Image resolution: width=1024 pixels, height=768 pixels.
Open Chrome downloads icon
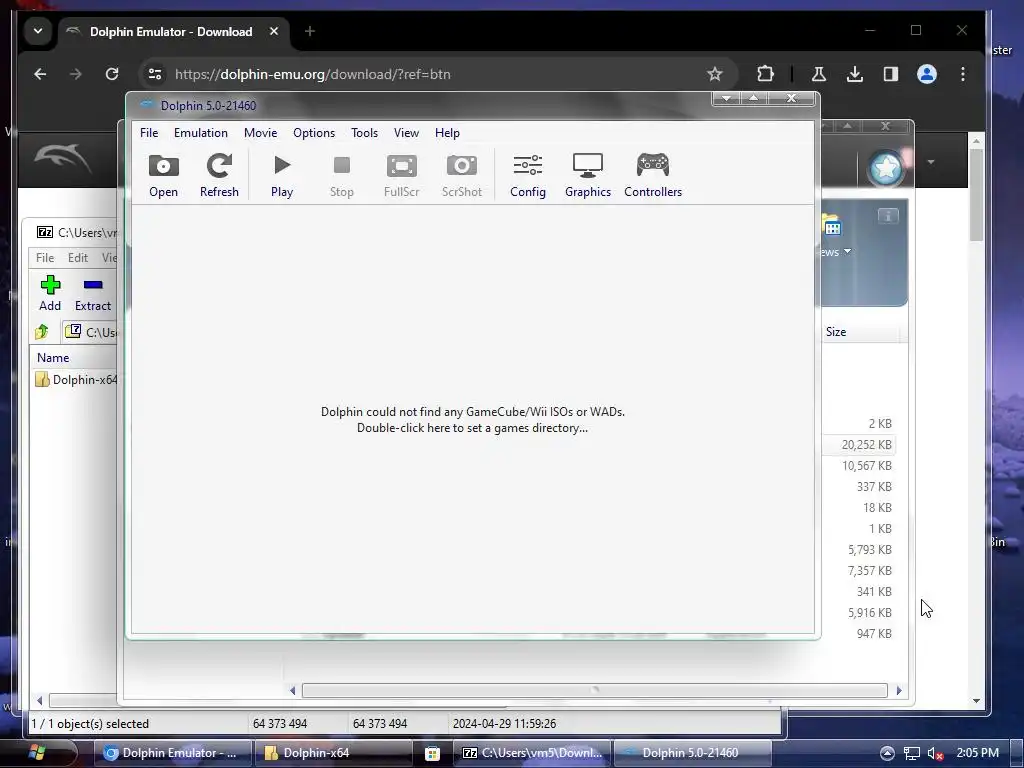point(854,74)
